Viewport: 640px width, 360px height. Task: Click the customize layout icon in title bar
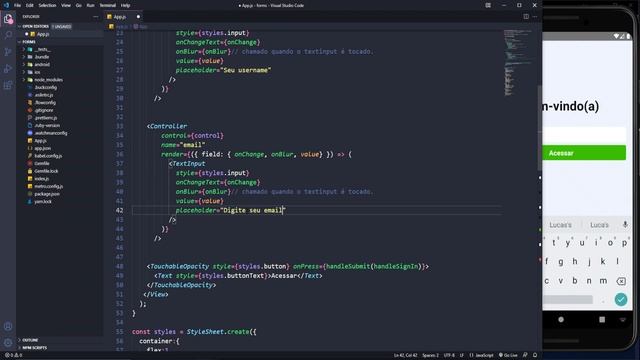[488, 5]
